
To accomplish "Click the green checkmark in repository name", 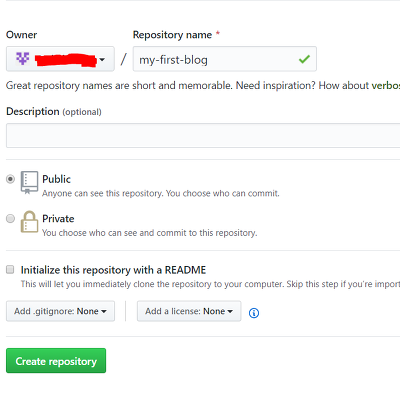I will (x=304, y=59).
